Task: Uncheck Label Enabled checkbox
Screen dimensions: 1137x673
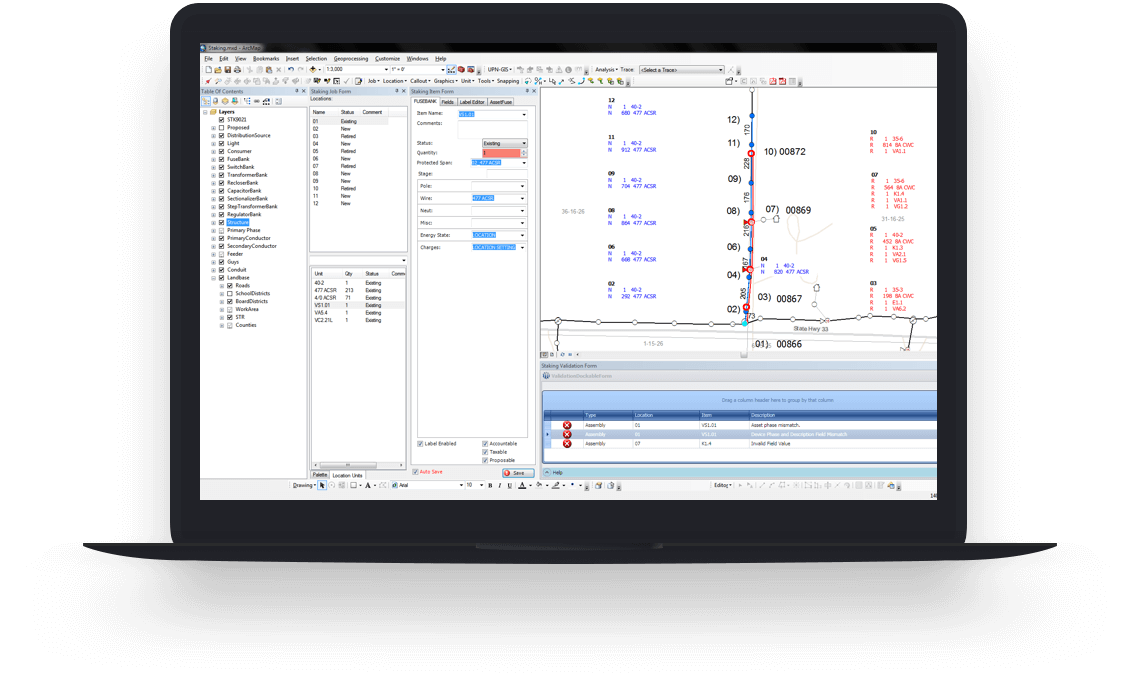Action: point(420,443)
